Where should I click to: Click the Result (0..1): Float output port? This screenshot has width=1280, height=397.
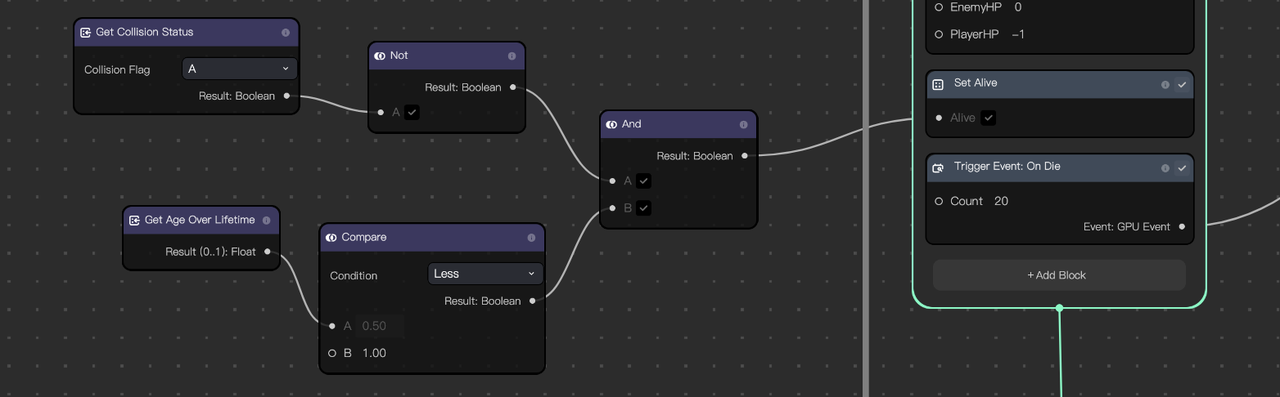[x=267, y=252]
